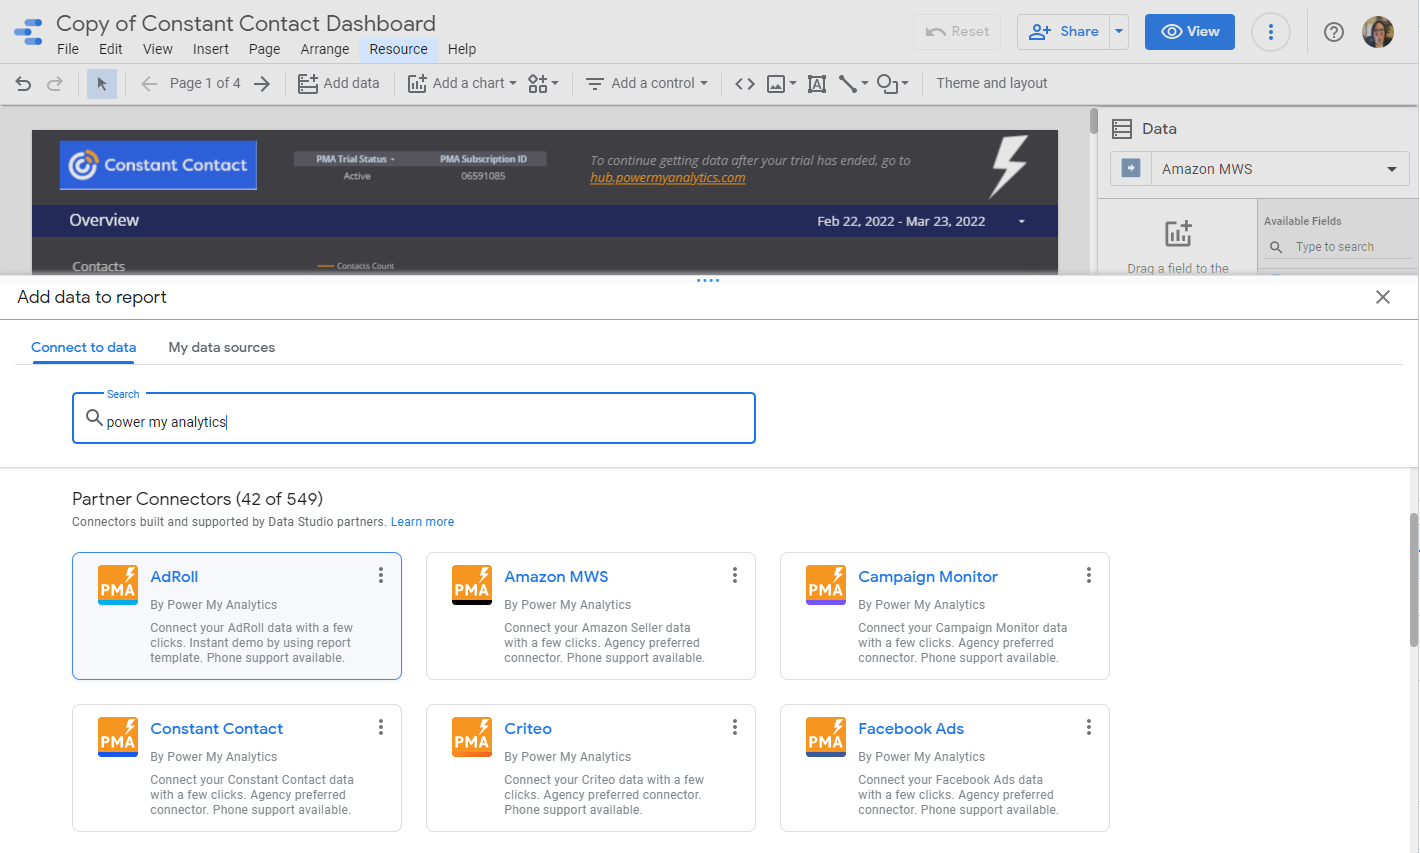Open the Add a chart dropdown
The height and width of the screenshot is (853, 1420).
pos(462,84)
